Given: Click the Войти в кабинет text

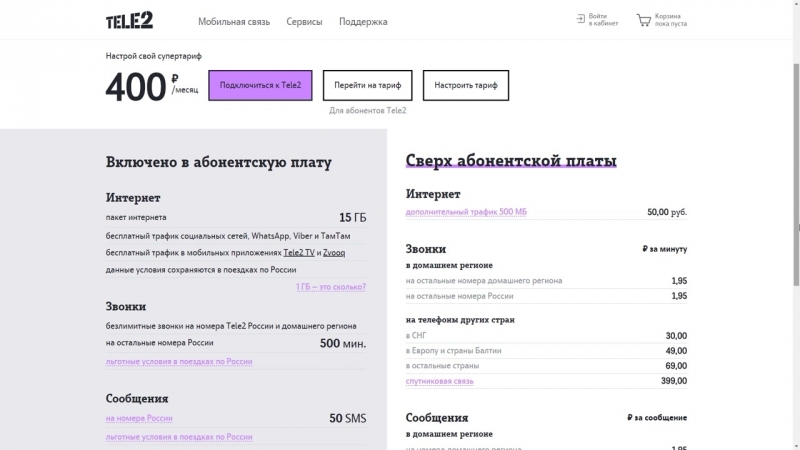Looking at the screenshot, I should point(603,20).
